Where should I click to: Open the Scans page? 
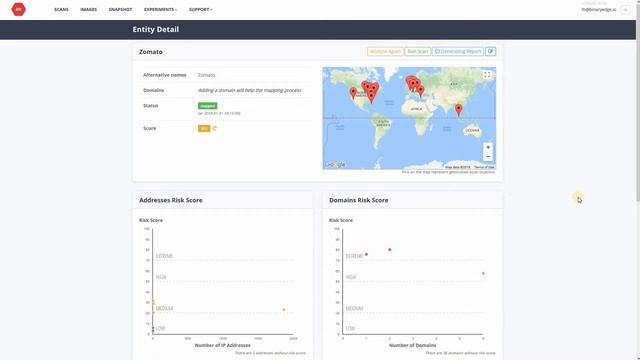click(61, 9)
